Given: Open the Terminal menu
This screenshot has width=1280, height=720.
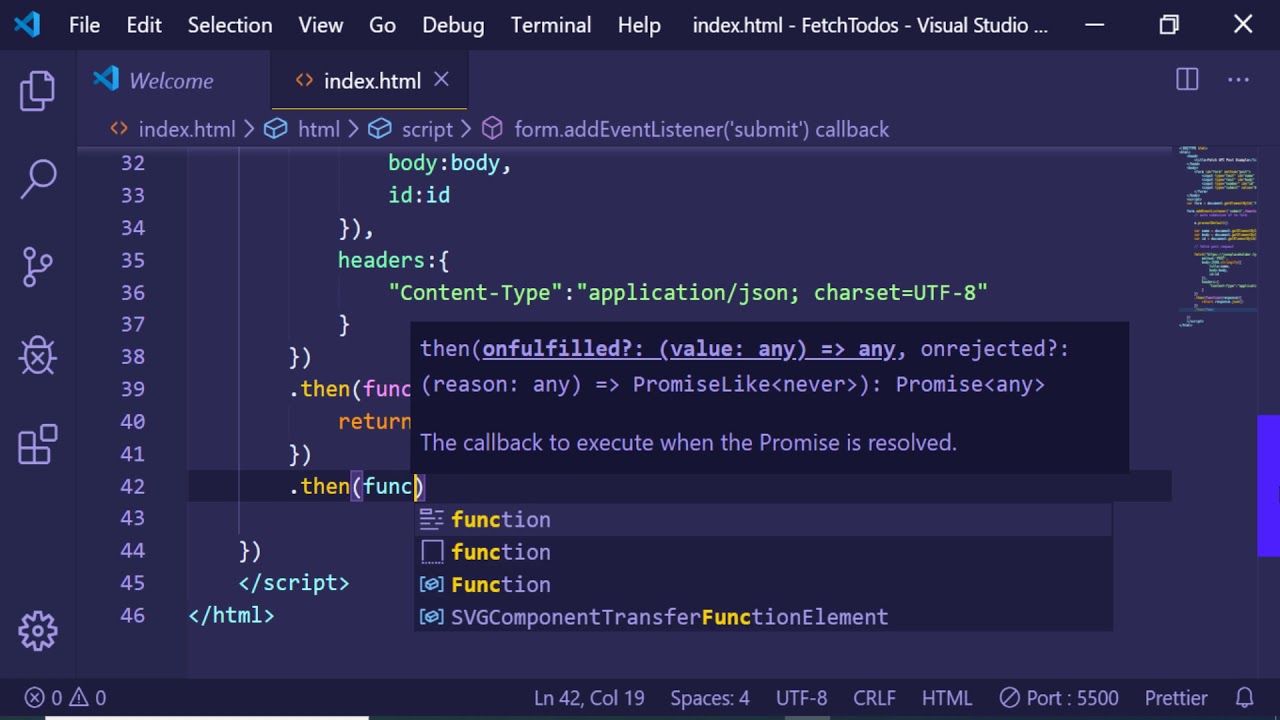Looking at the screenshot, I should (550, 25).
